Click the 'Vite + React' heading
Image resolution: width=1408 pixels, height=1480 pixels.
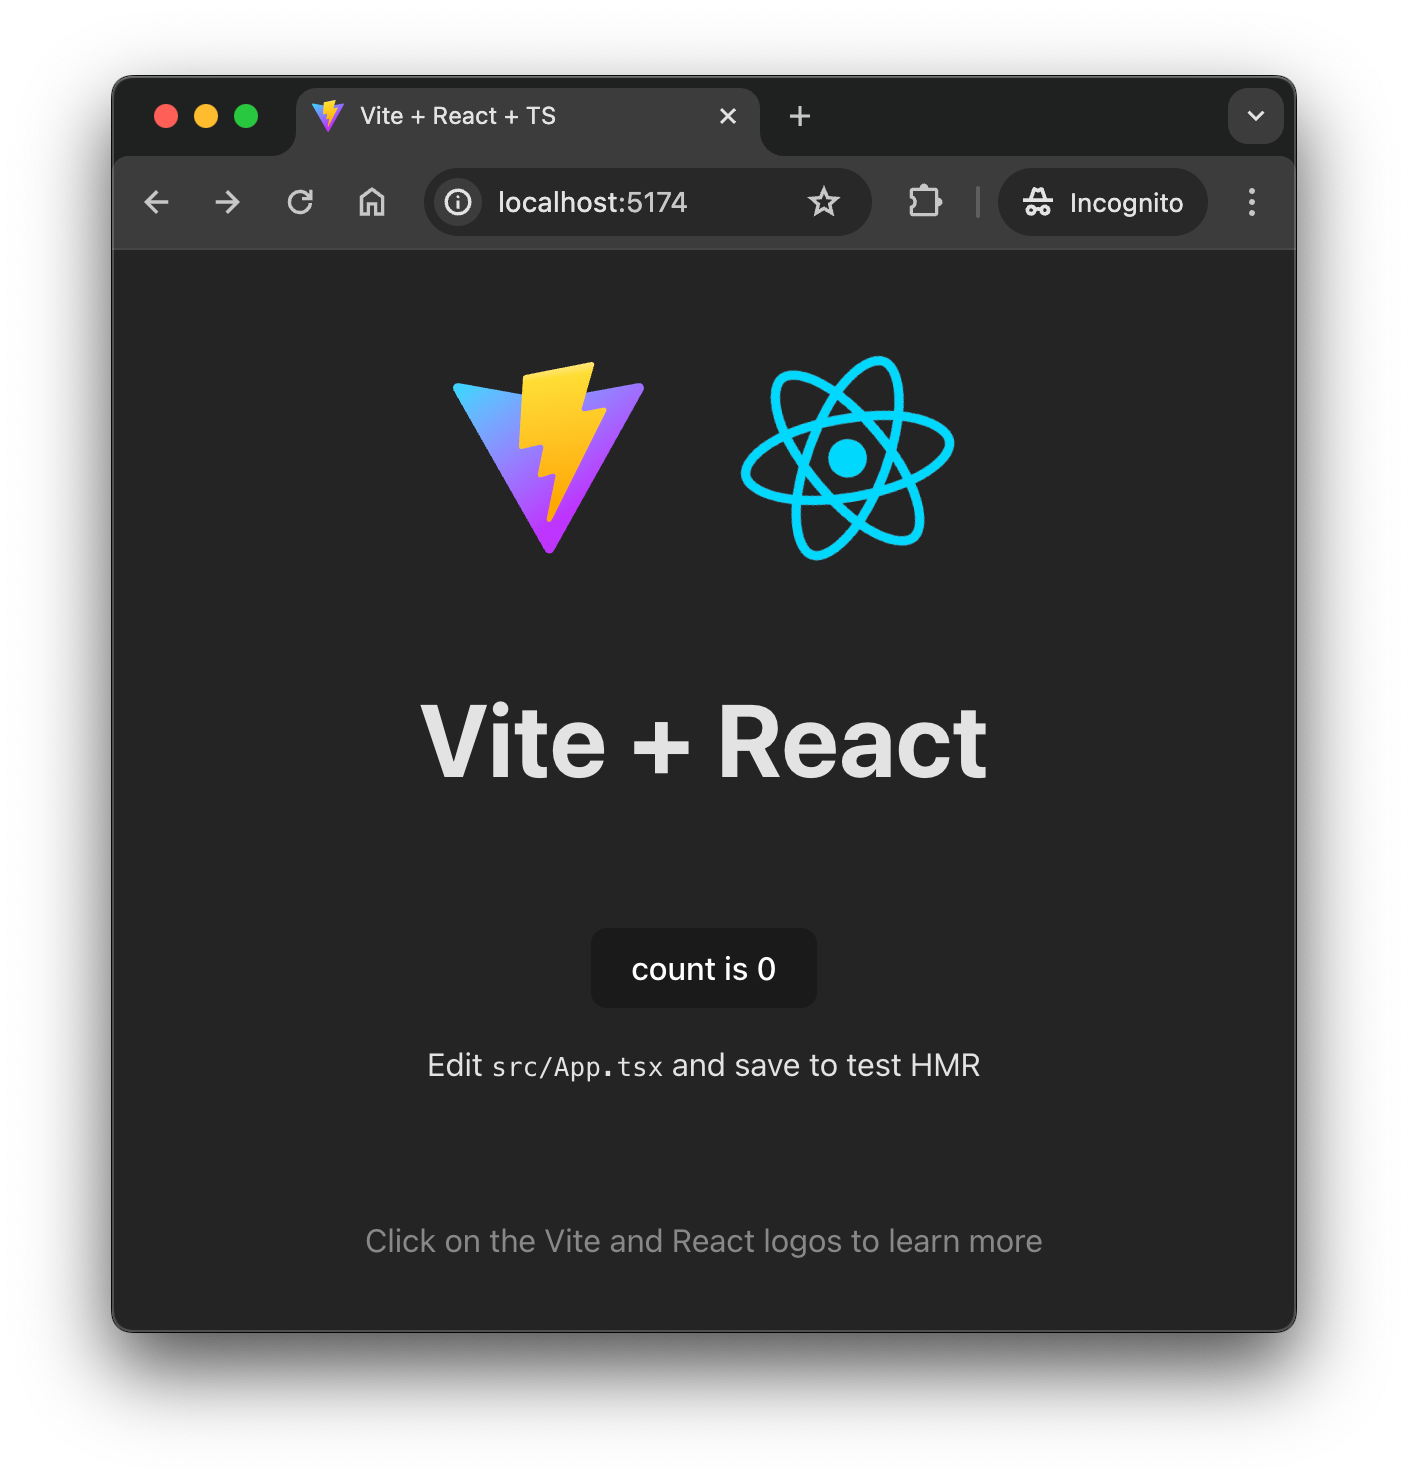[704, 742]
